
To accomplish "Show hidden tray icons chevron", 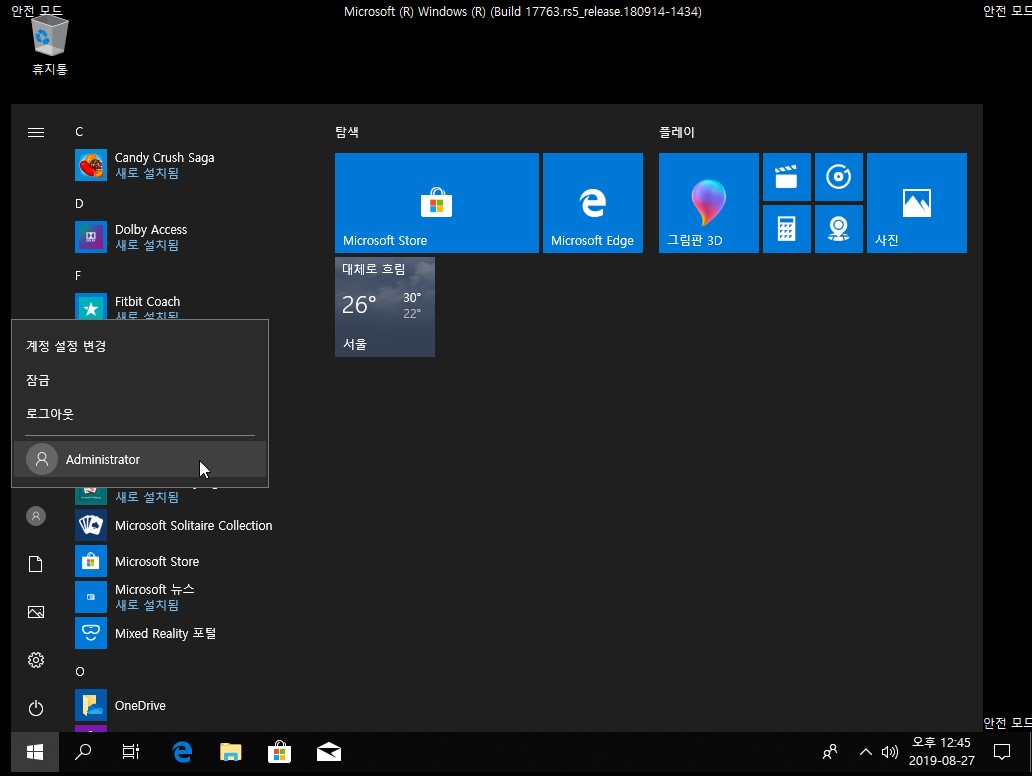I will click(865, 752).
